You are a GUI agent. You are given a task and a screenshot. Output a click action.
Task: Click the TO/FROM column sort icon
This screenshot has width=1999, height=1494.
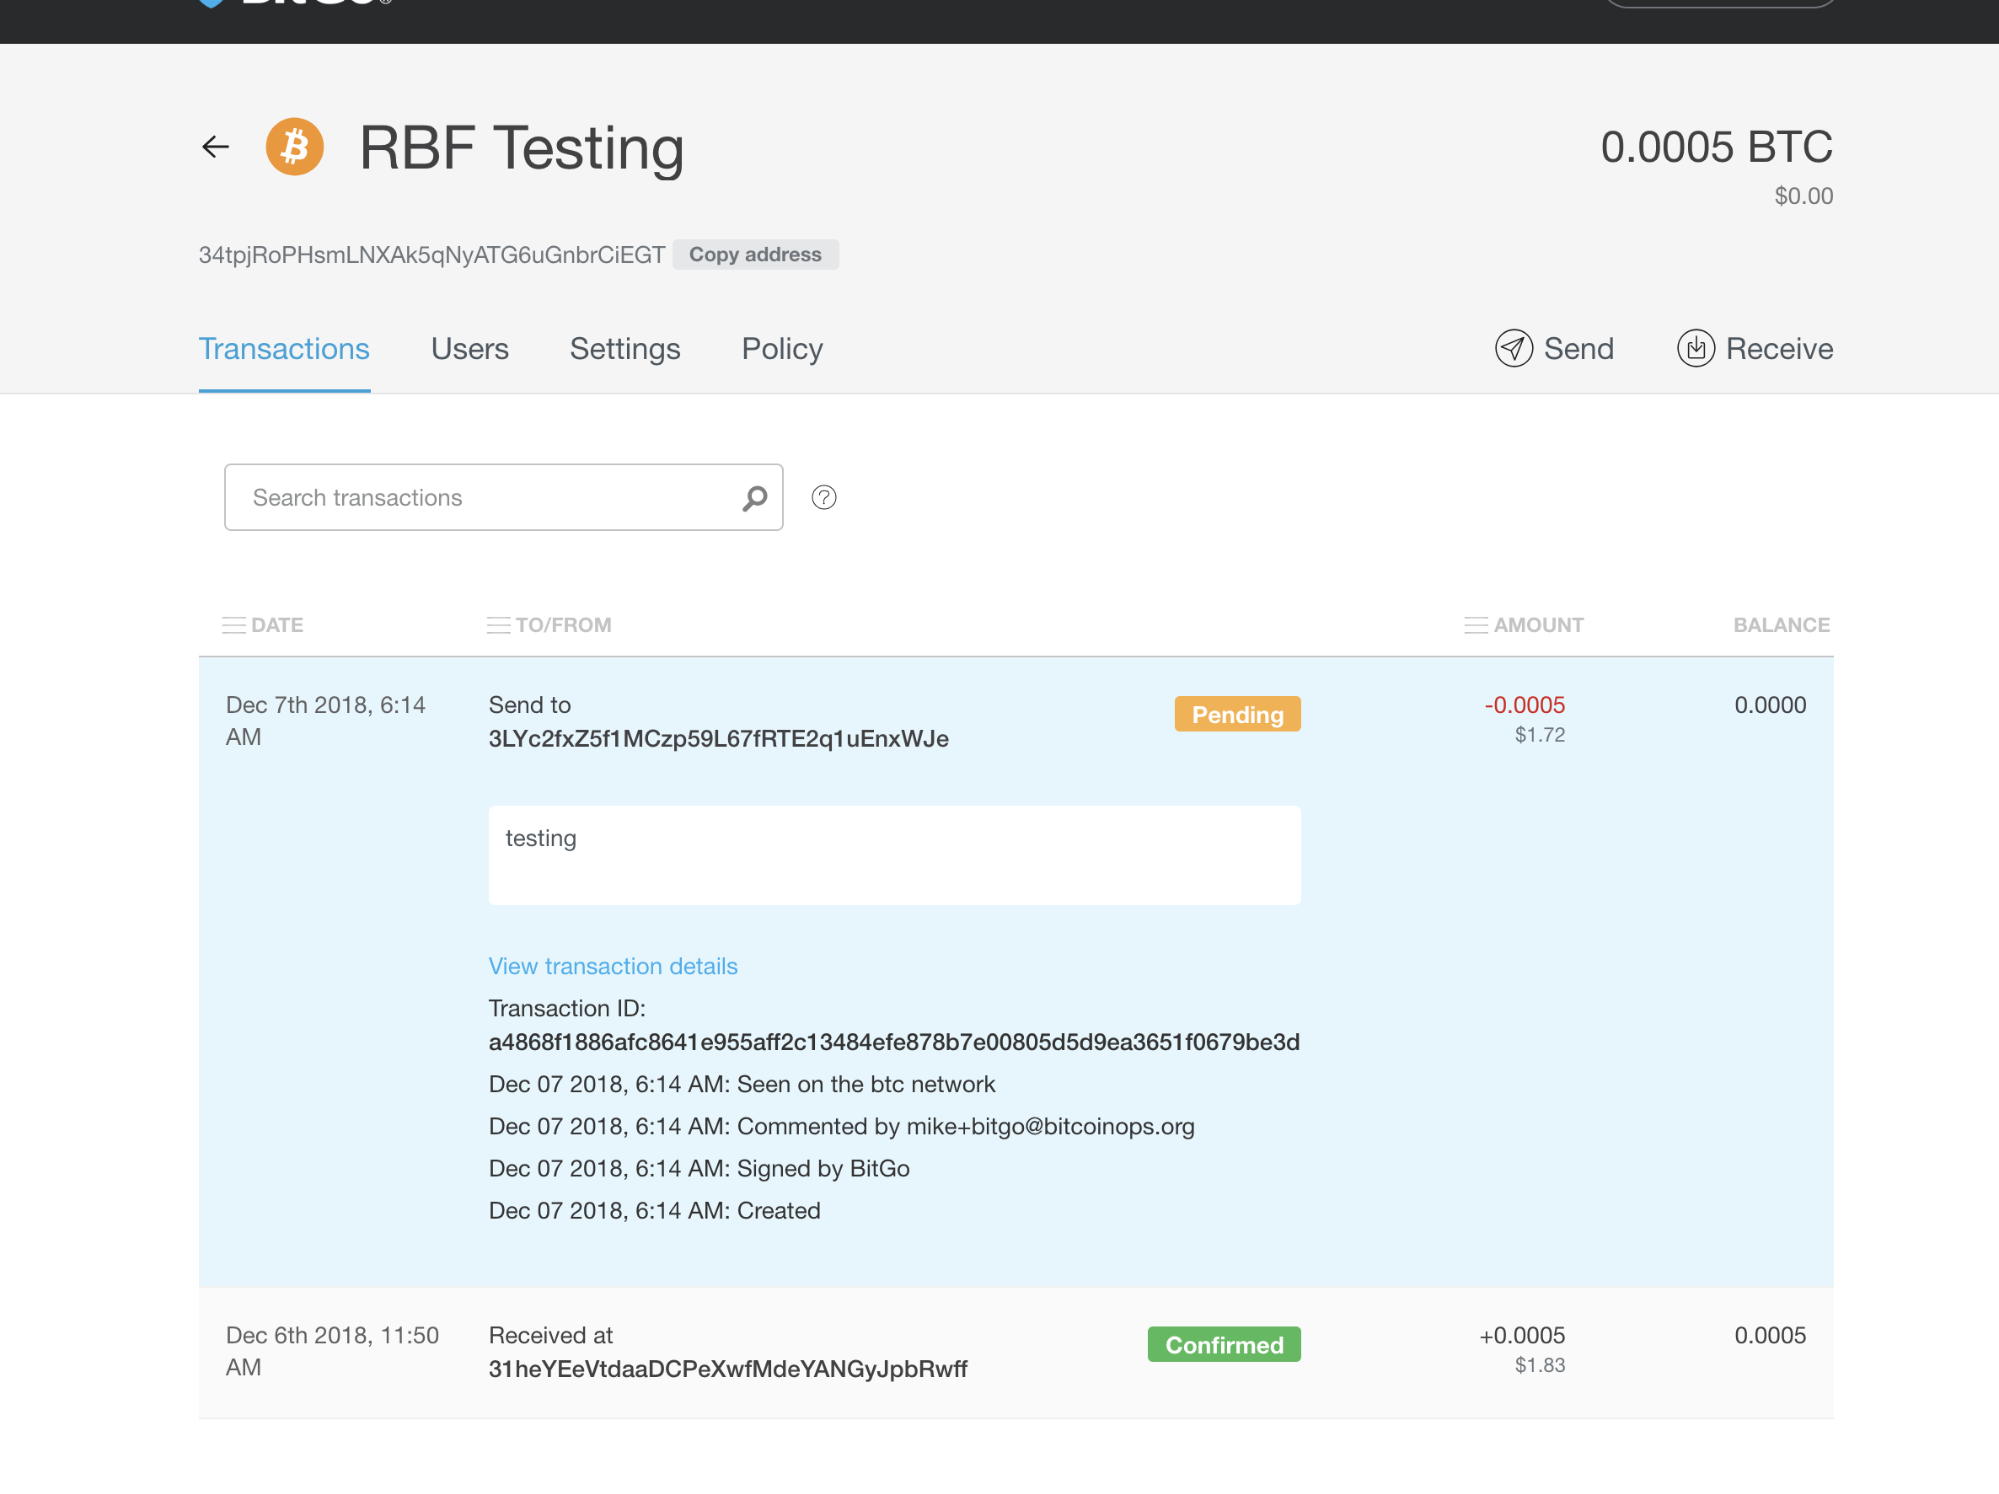[498, 625]
